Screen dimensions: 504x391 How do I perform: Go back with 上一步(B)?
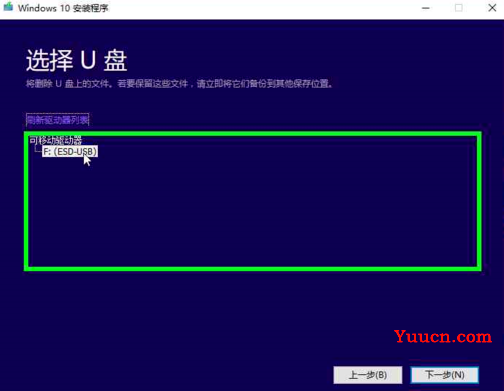point(368,375)
